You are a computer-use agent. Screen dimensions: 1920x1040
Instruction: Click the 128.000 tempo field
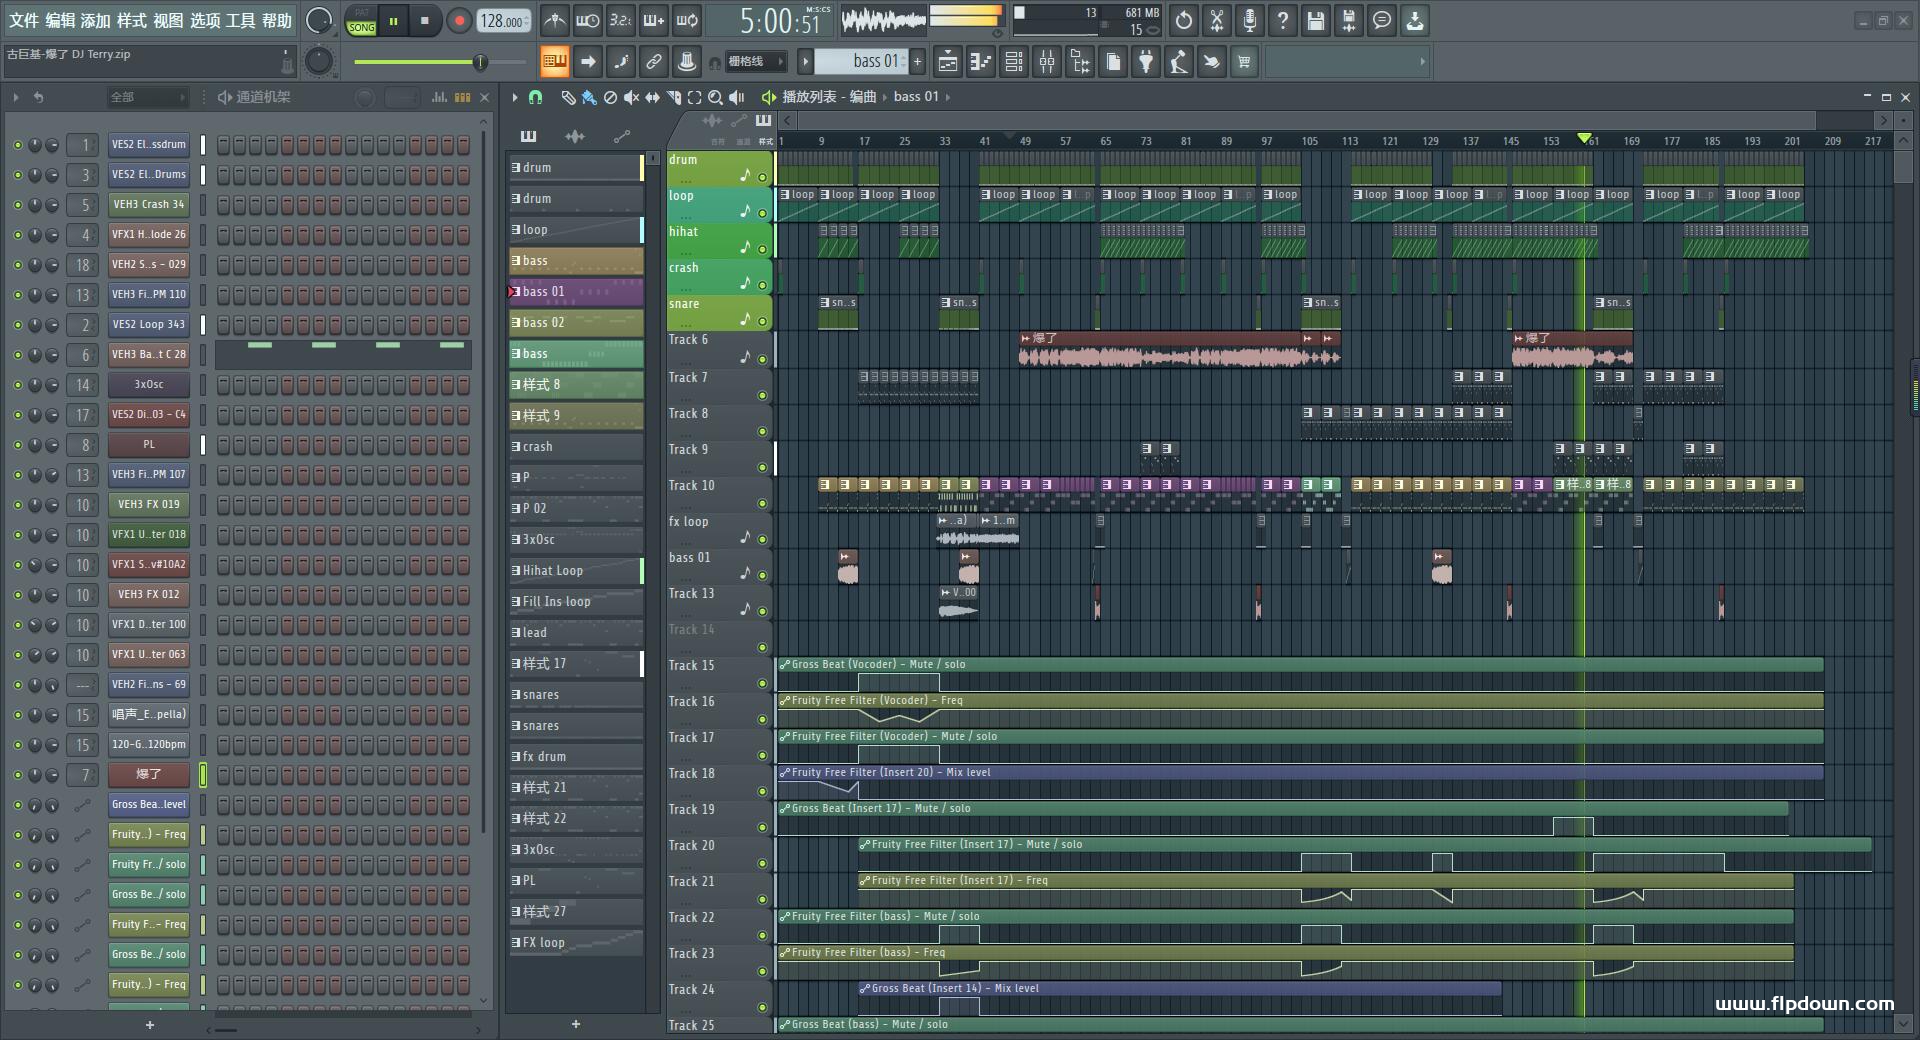(503, 20)
